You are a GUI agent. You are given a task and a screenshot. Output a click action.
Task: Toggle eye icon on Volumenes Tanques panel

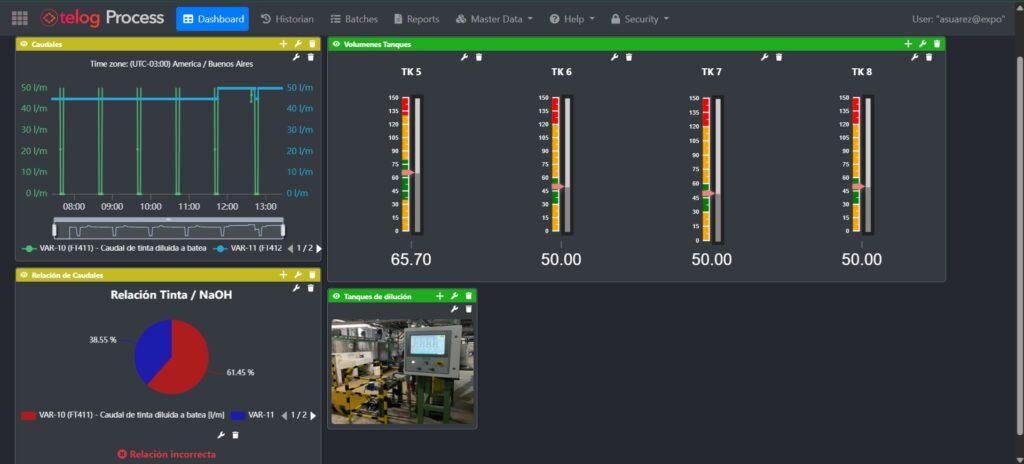coord(336,44)
